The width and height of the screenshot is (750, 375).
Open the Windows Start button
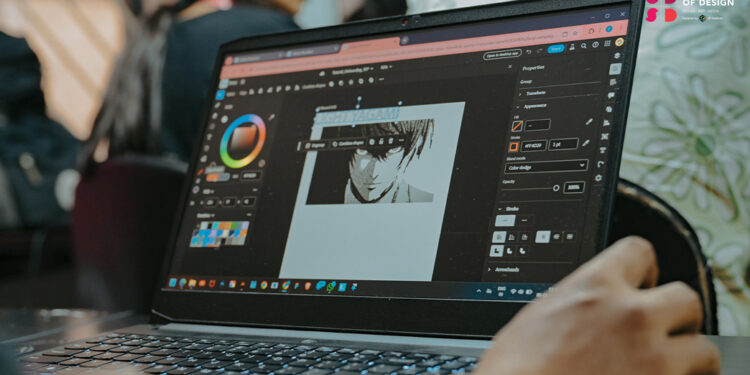pyautogui.click(x=172, y=283)
